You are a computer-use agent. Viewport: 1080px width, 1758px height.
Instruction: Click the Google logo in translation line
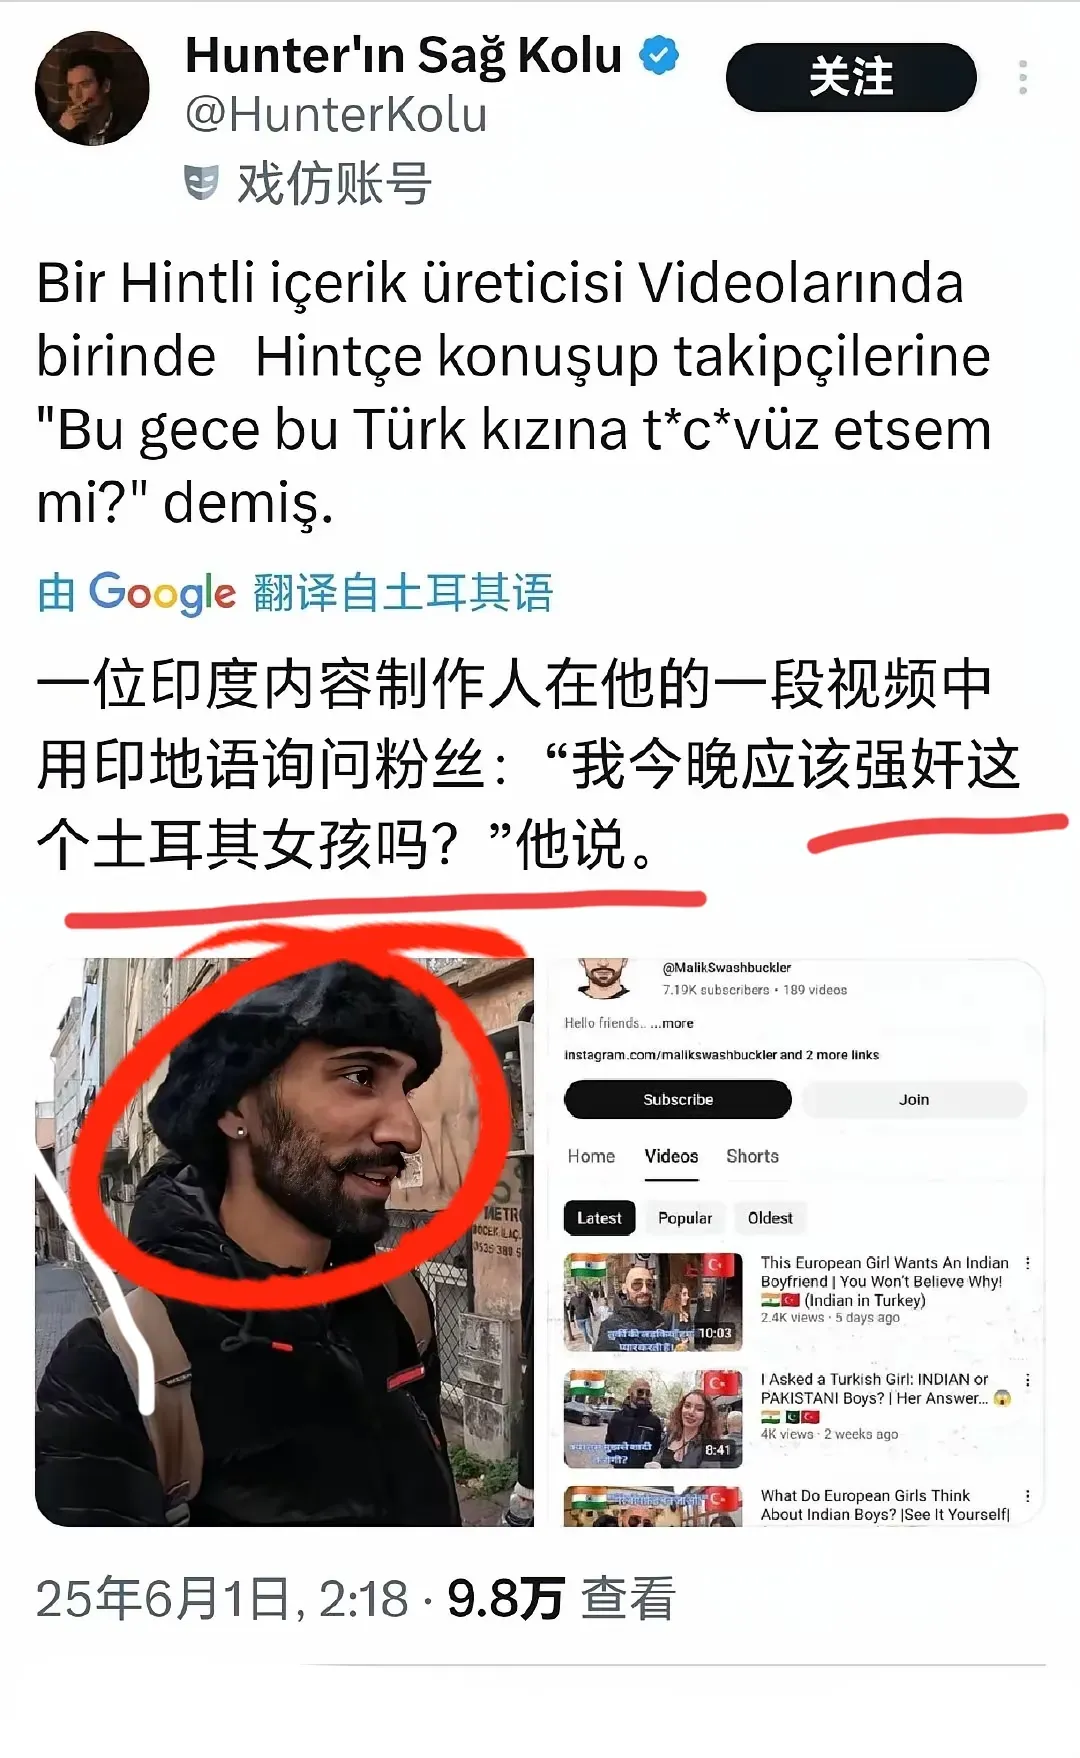(x=162, y=593)
